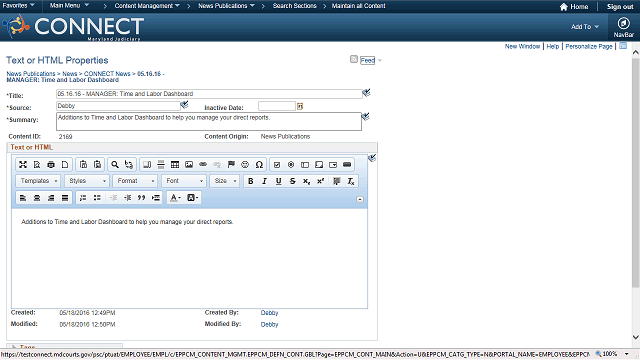Insert a selection field form element
Viewport: 640px width, 360px height.
coord(333,164)
